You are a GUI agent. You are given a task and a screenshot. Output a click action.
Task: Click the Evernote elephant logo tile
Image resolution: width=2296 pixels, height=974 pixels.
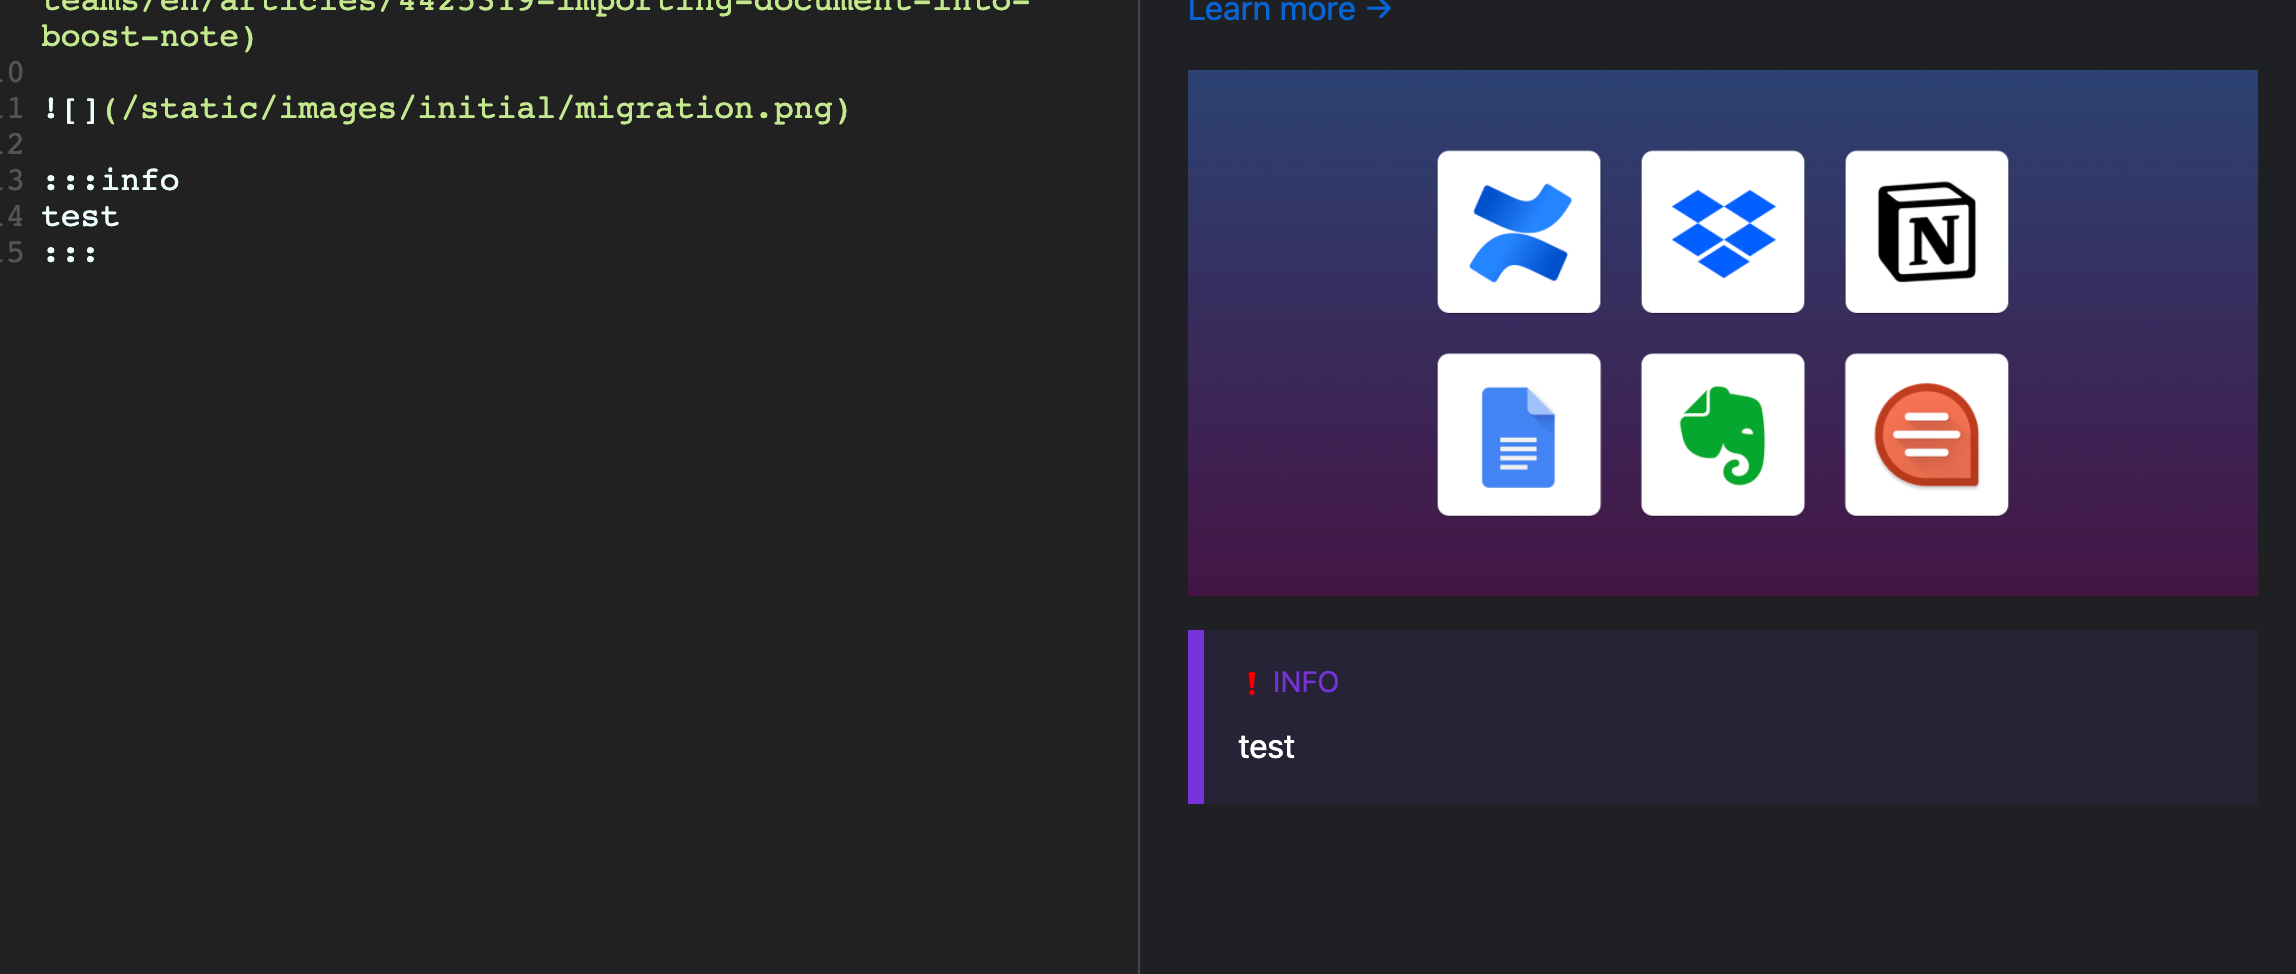pos(1722,435)
